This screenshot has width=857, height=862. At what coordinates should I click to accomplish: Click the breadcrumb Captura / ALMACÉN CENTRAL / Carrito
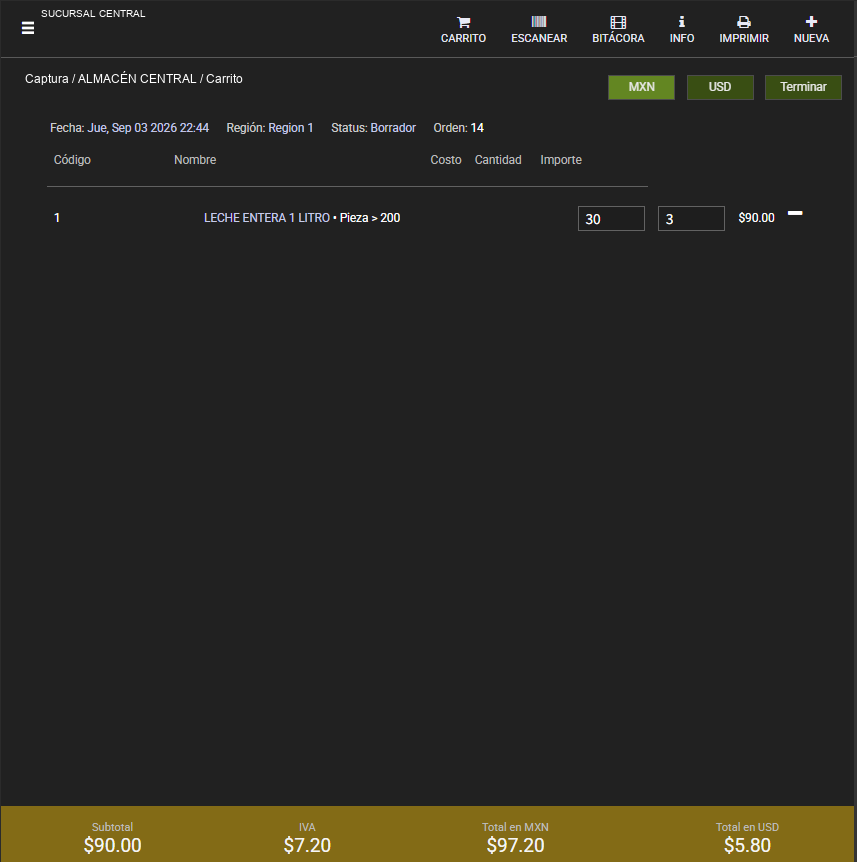pos(134,79)
